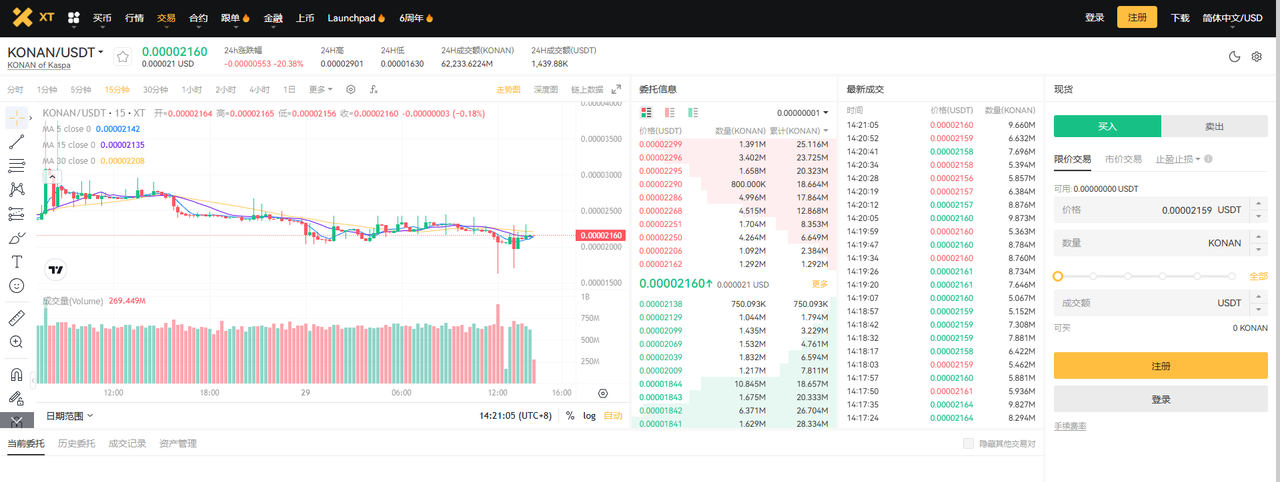
Task: Click the 成交额 total input field
Action: (1161, 302)
